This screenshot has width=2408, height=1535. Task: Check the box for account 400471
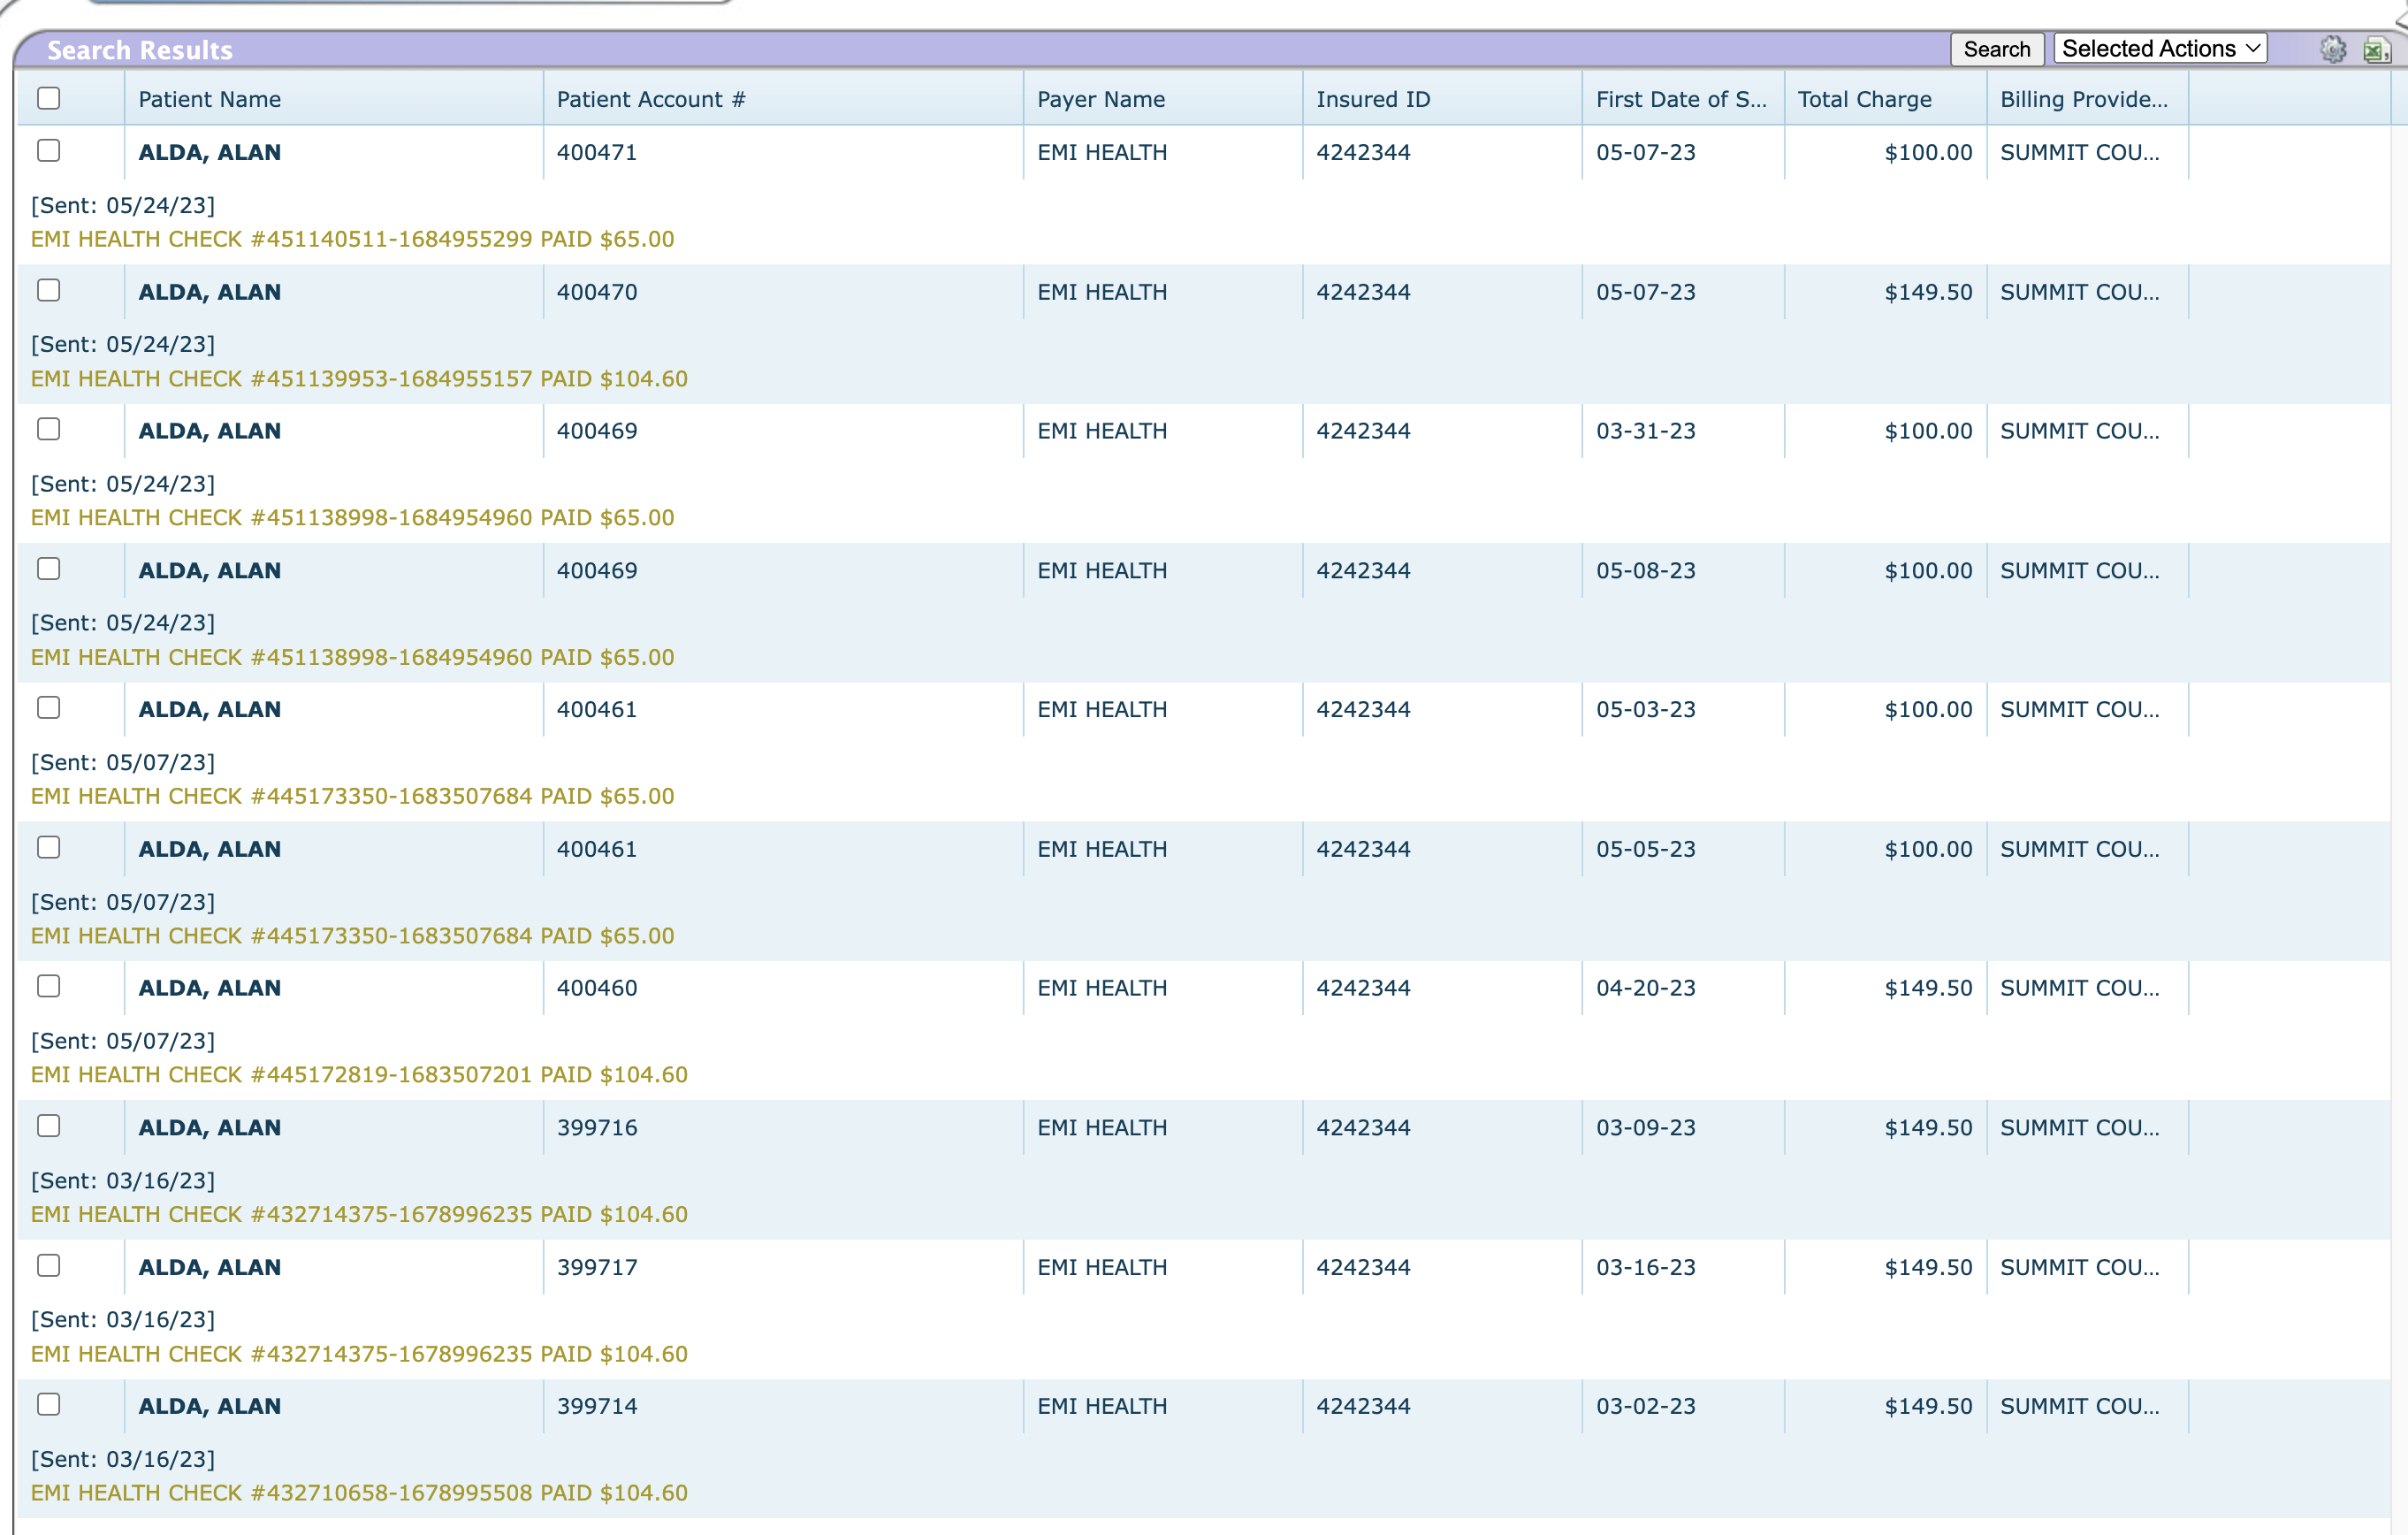[x=48, y=151]
